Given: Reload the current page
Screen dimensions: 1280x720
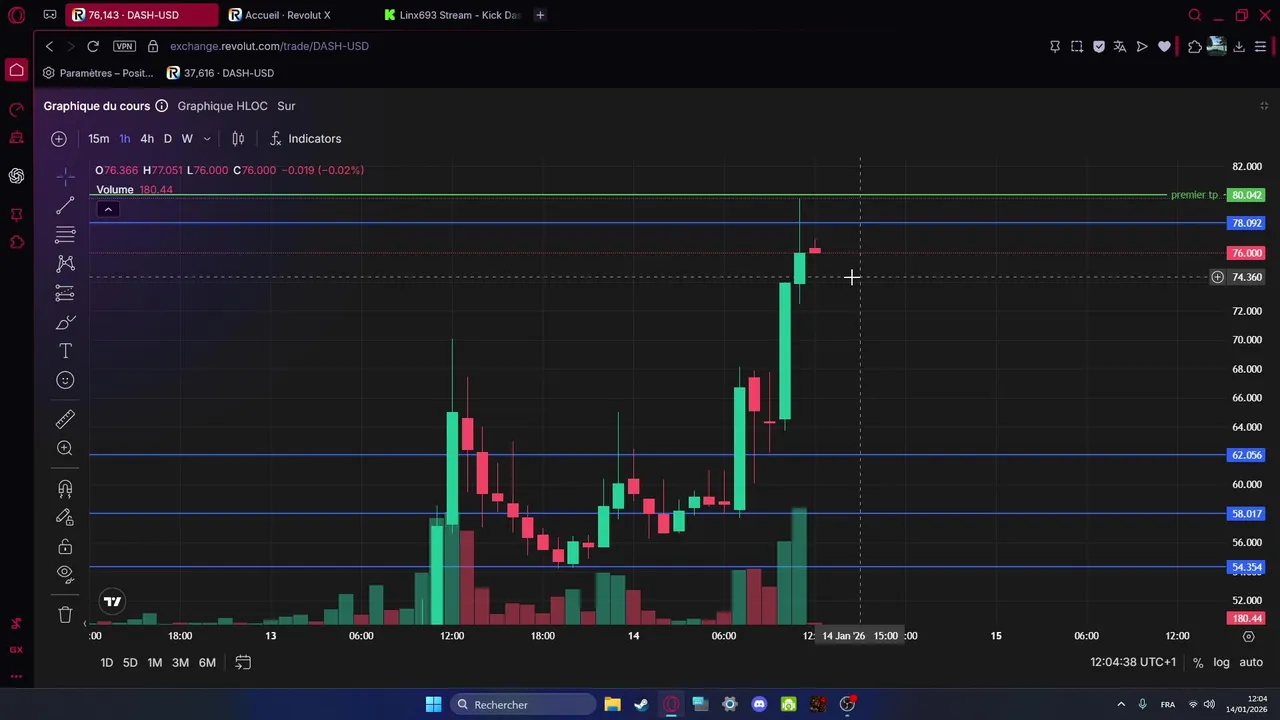Looking at the screenshot, I should 93,46.
